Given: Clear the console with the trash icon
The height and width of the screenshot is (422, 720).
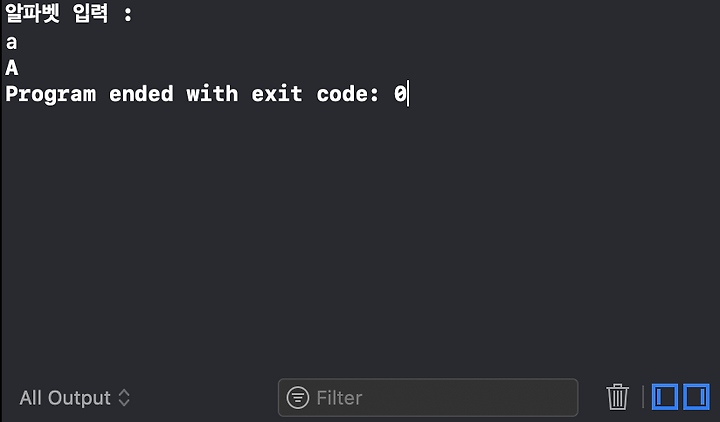Looking at the screenshot, I should (617, 397).
